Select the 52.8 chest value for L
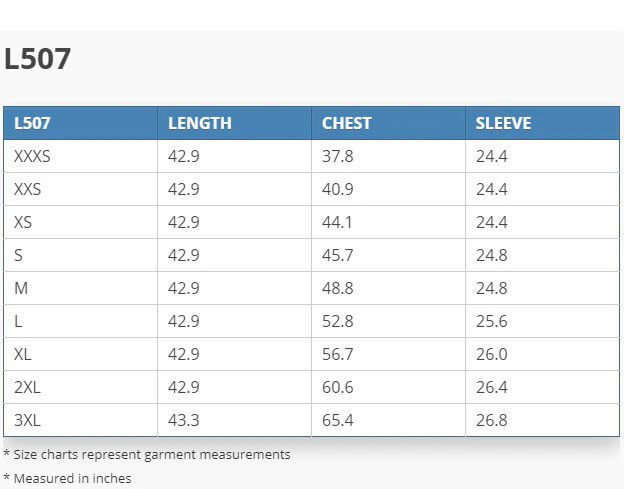The width and height of the screenshot is (639, 489). point(337,321)
